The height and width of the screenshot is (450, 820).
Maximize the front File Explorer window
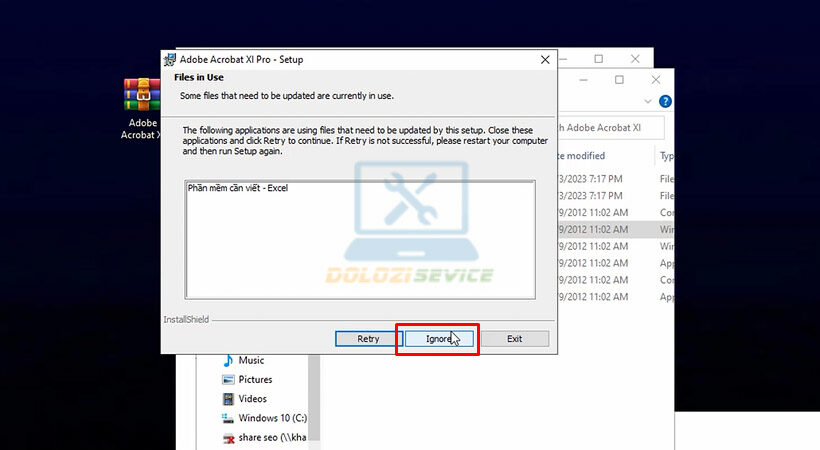619,79
